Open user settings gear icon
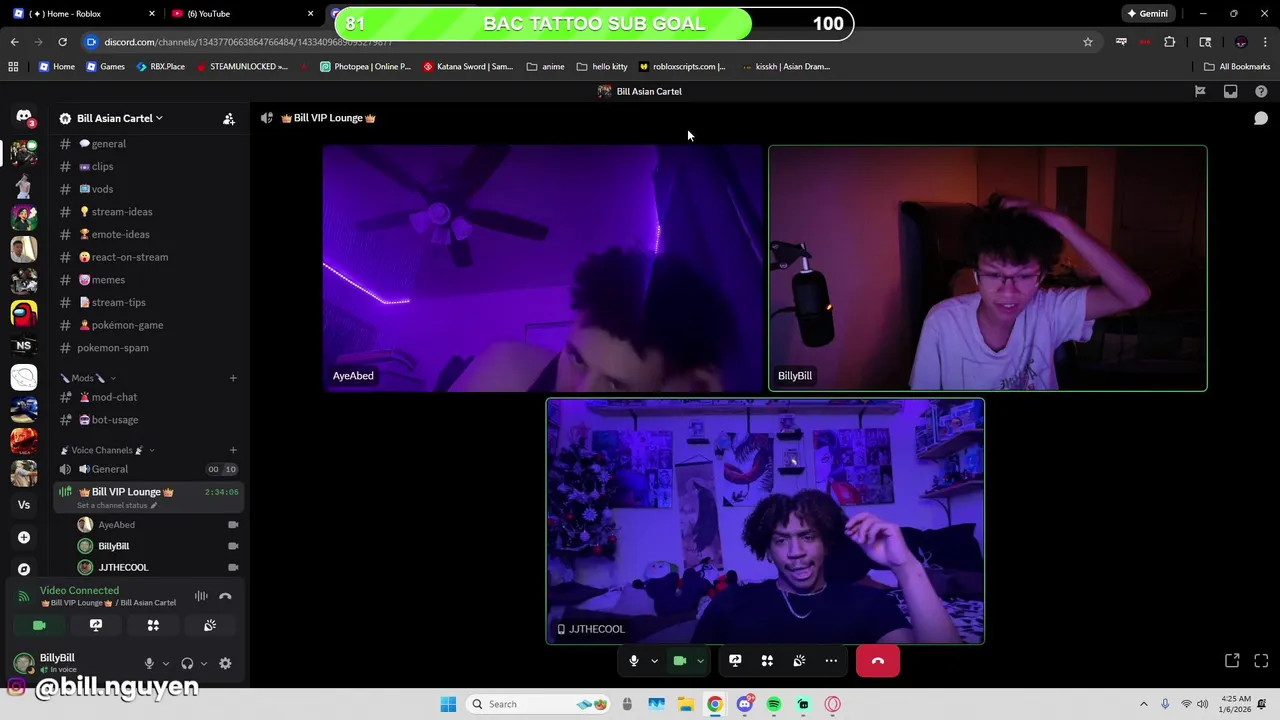Viewport: 1280px width, 720px height. (225, 663)
